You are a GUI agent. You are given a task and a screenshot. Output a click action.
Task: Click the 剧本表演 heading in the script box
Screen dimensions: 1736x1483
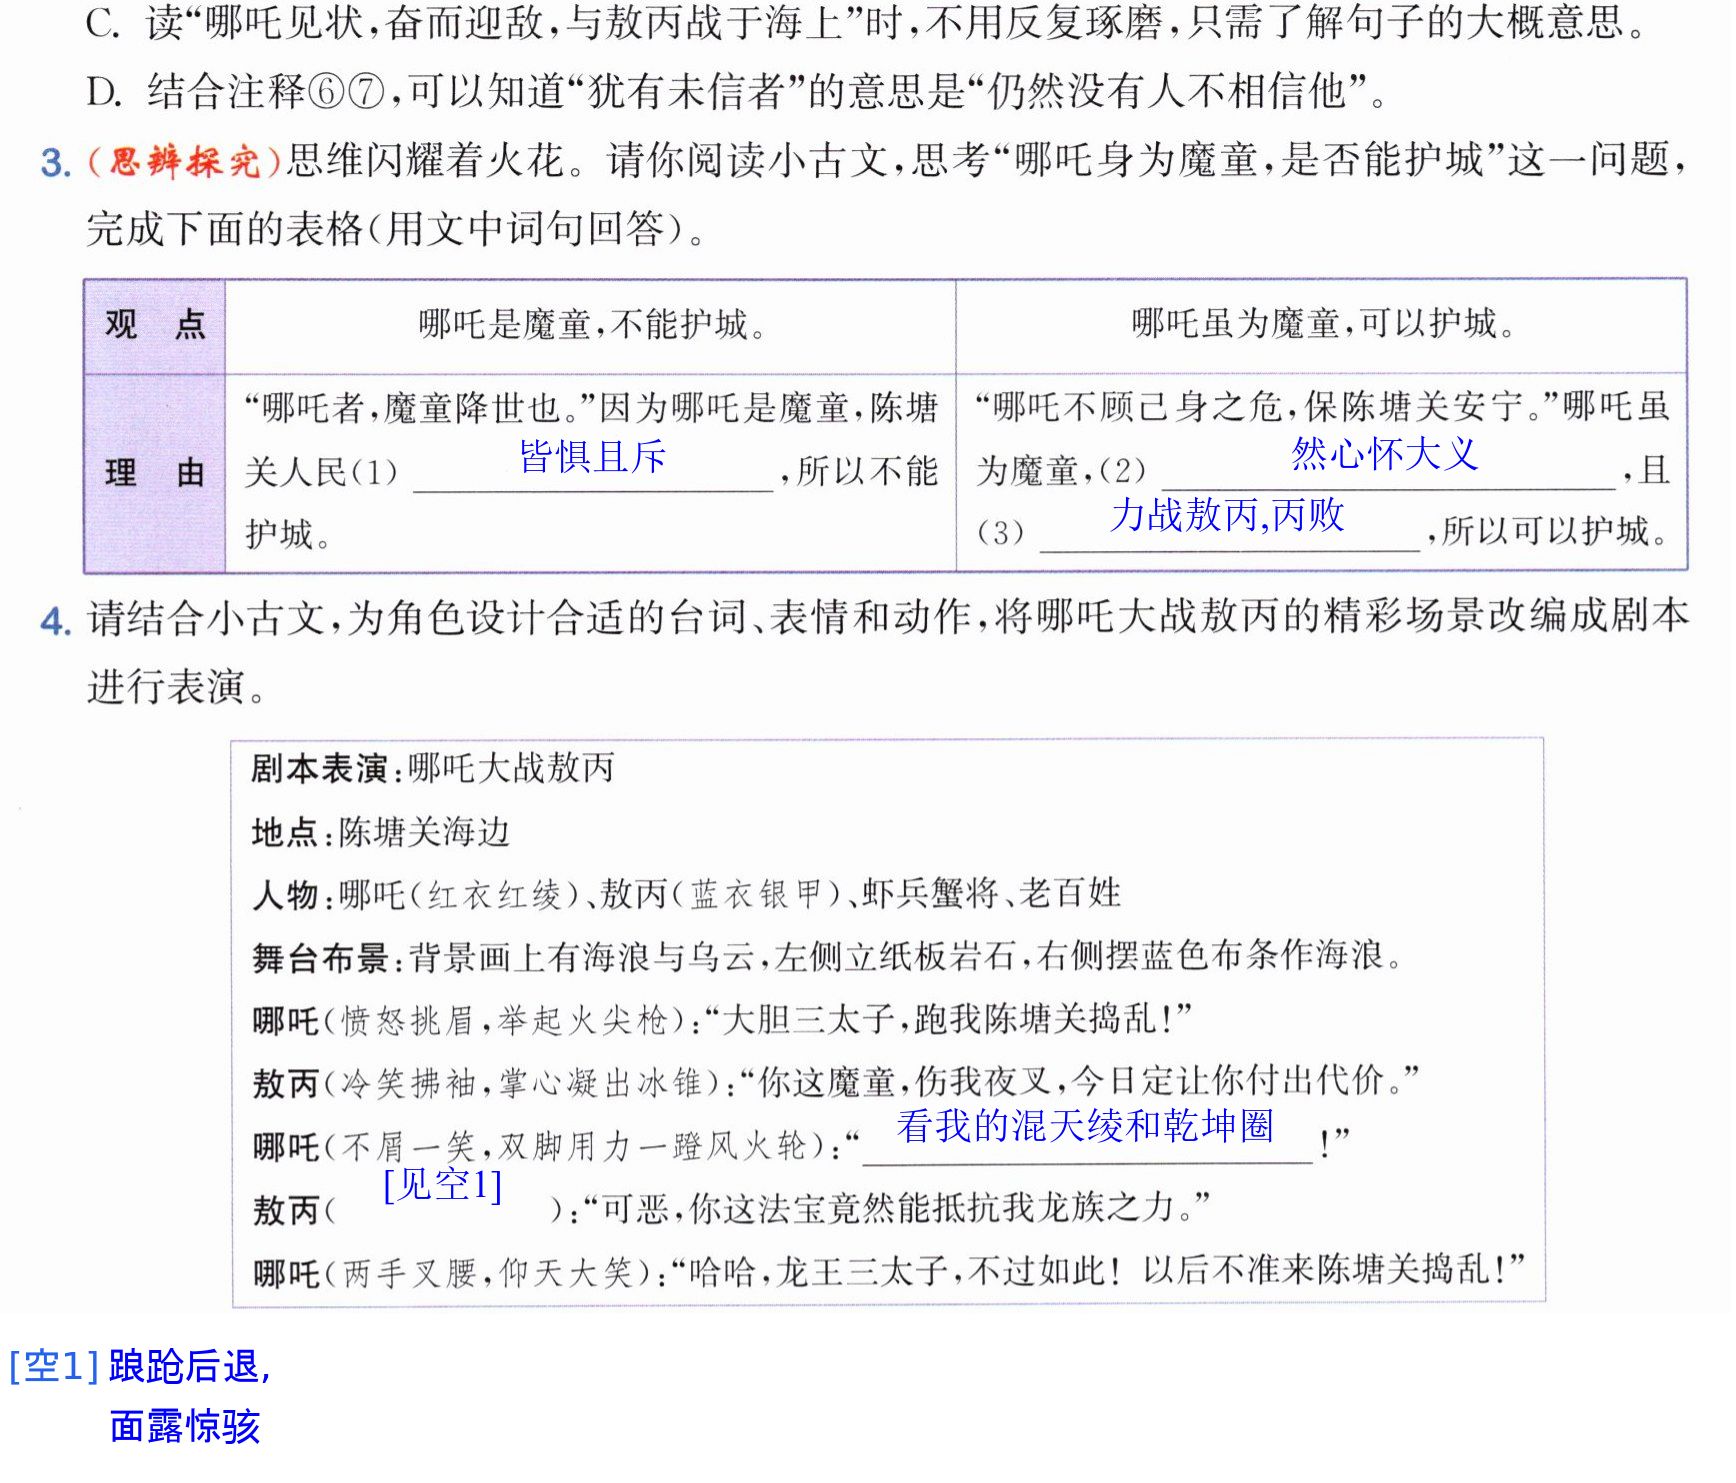pyautogui.click(x=319, y=770)
